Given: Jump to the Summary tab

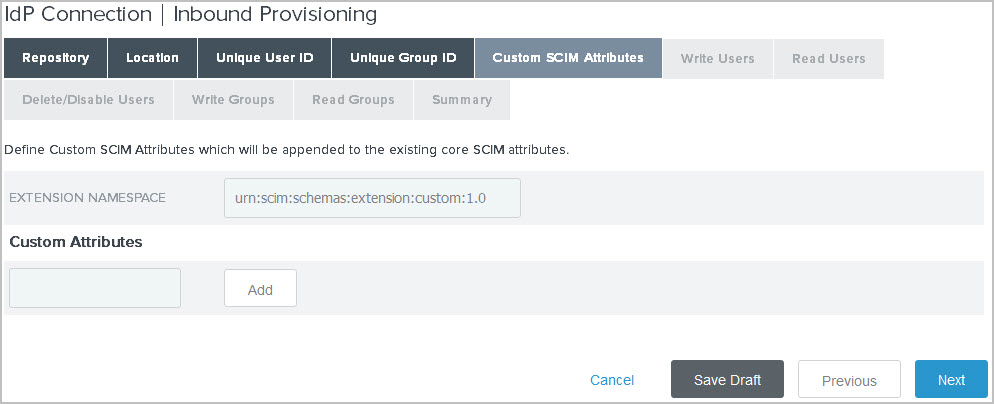Looking at the screenshot, I should (462, 100).
